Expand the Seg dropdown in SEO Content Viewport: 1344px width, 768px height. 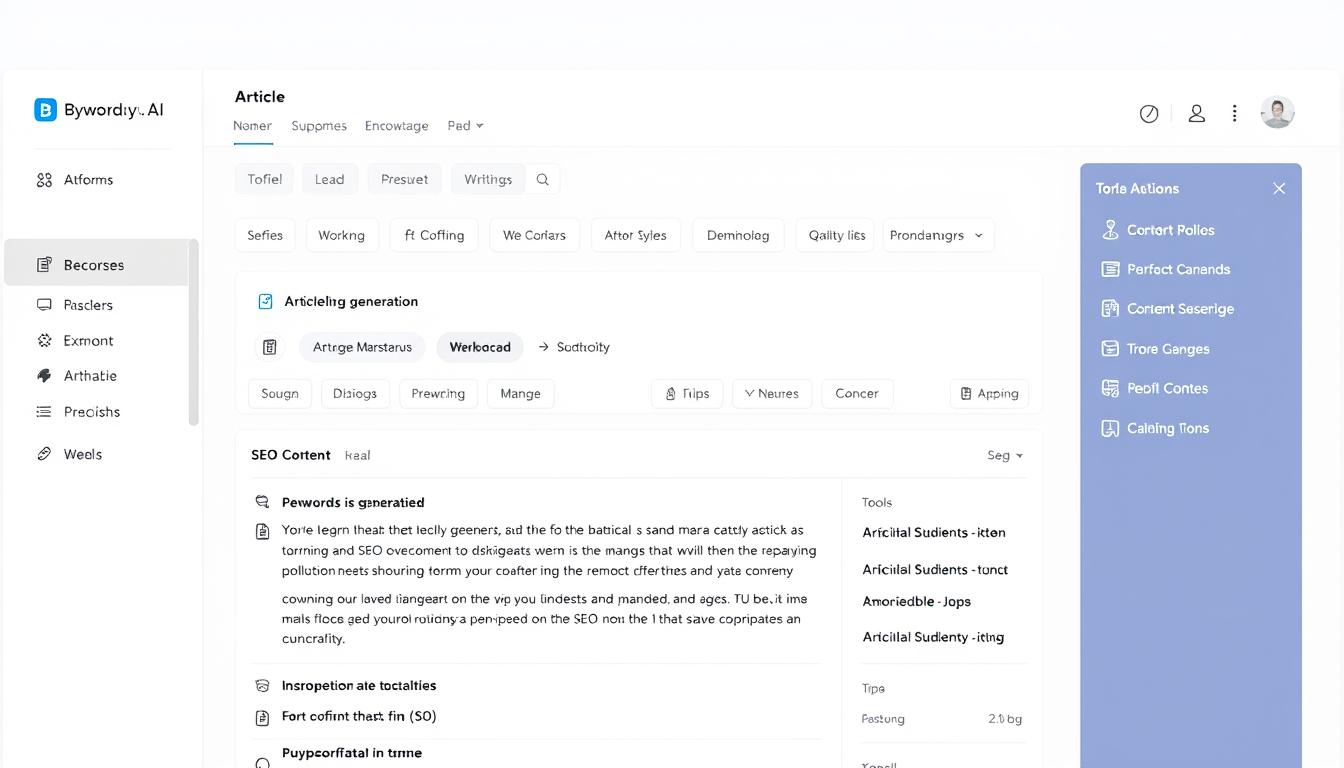(1005, 455)
